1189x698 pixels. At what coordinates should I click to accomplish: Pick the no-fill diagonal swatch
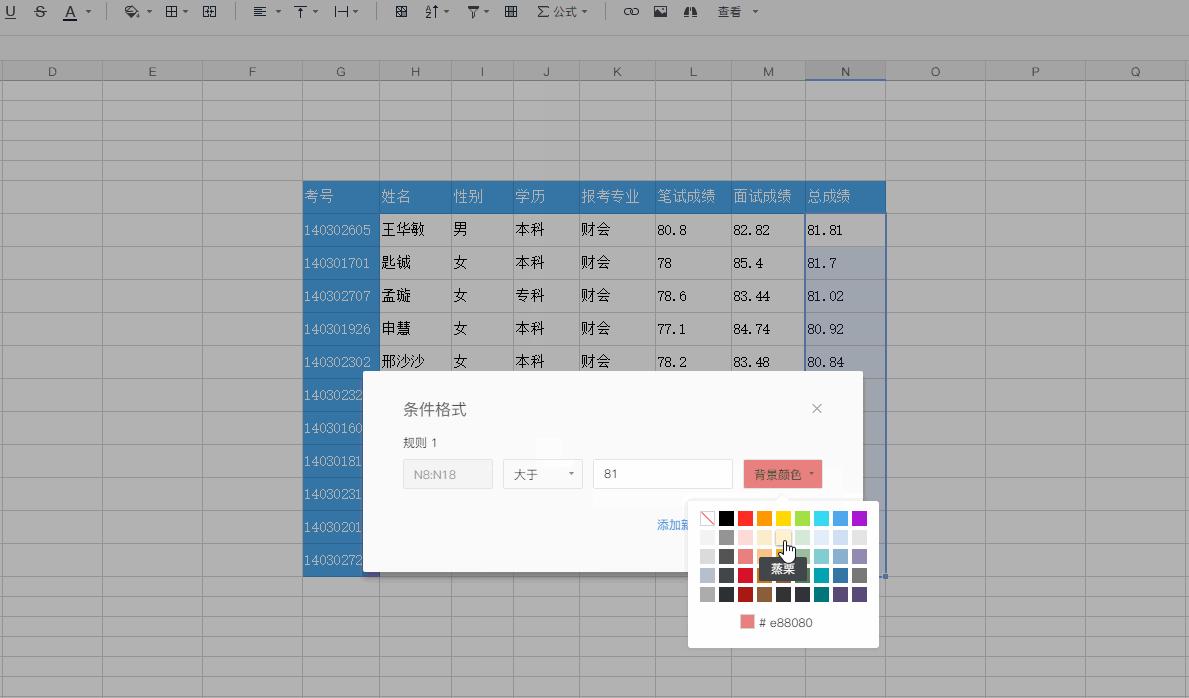point(708,518)
